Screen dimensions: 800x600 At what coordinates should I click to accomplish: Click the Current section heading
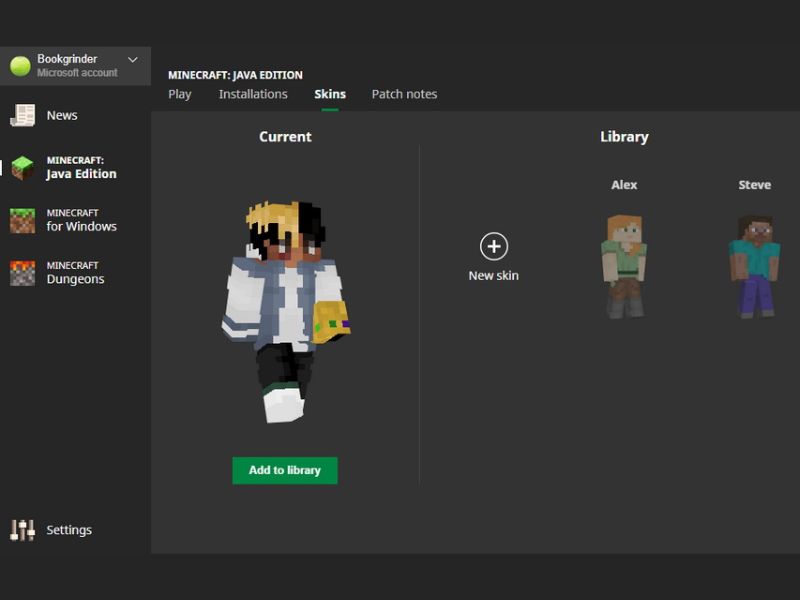285,137
